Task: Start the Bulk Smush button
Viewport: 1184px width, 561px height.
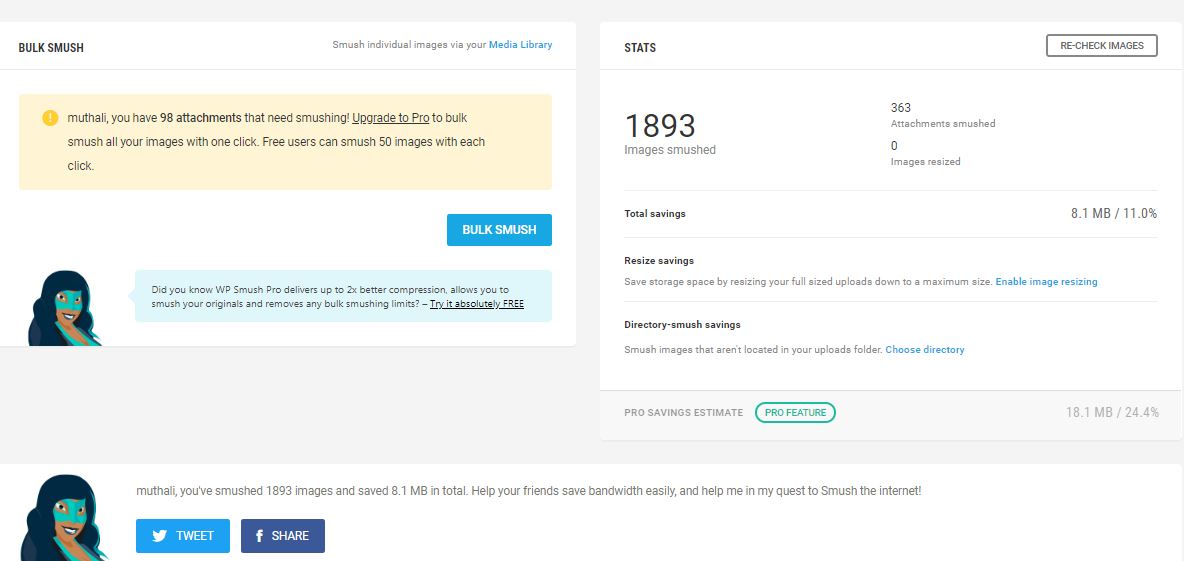Action: pyautogui.click(x=499, y=230)
